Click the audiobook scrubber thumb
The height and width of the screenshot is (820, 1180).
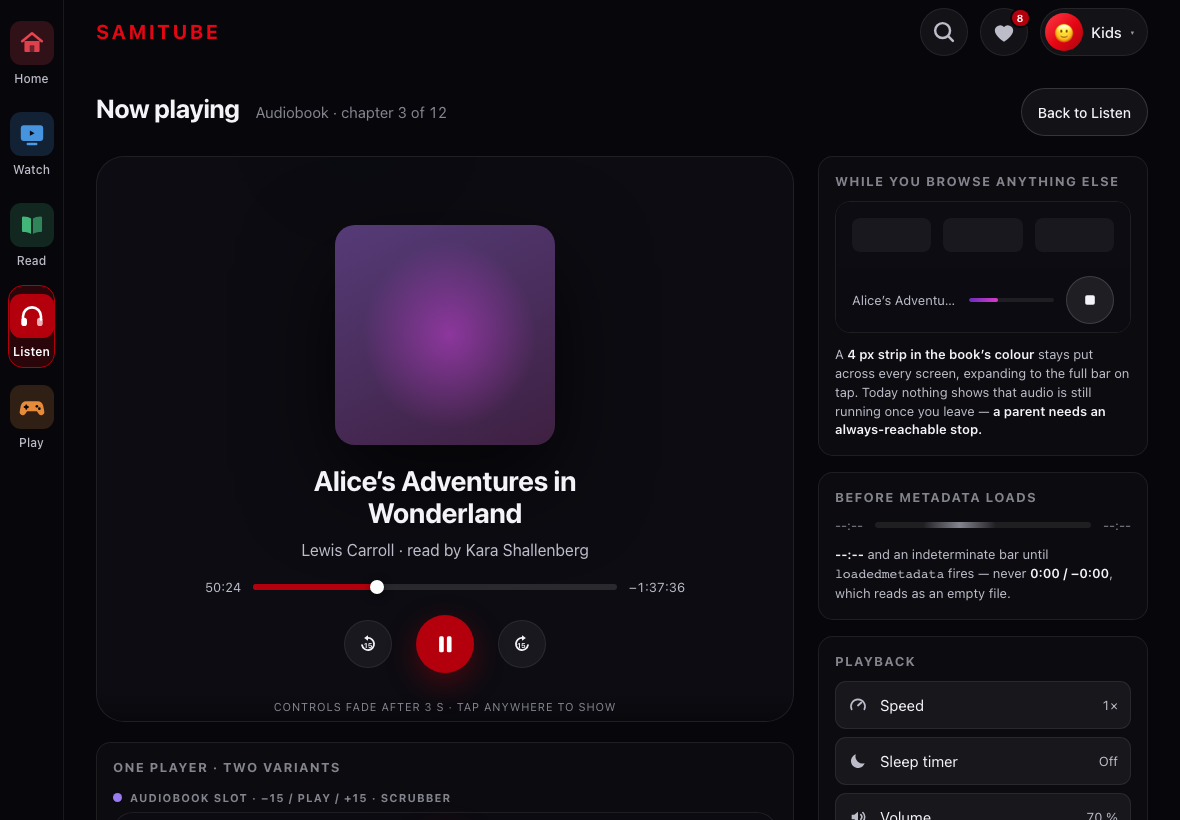377,587
